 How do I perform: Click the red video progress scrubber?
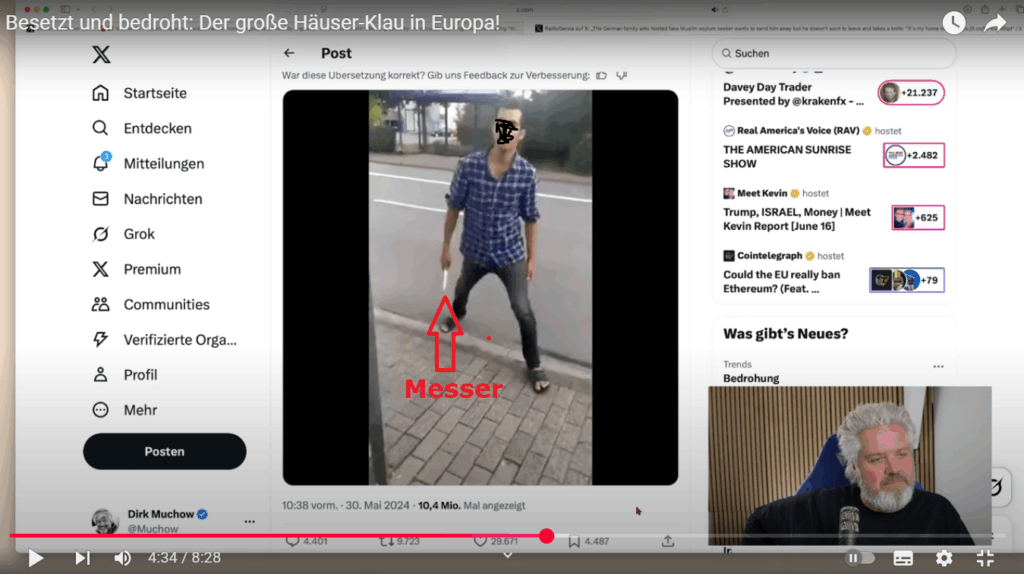point(547,536)
